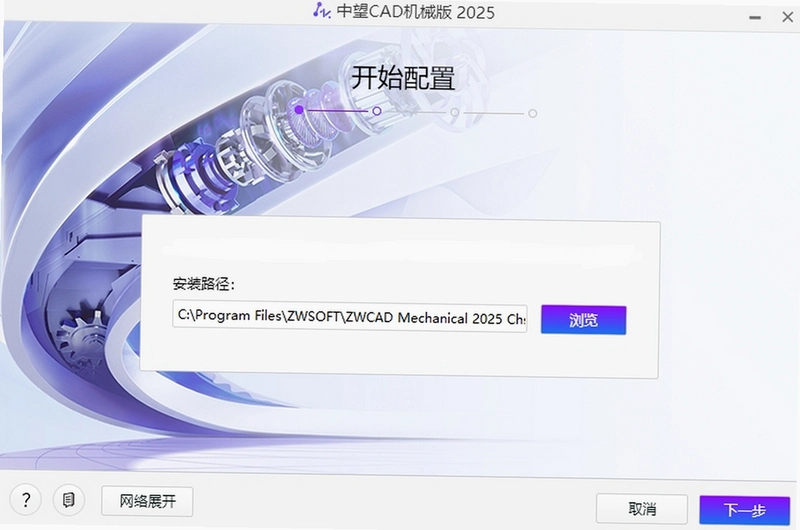800x530 pixels.
Task: Click the second-step progress circle
Action: click(377, 111)
